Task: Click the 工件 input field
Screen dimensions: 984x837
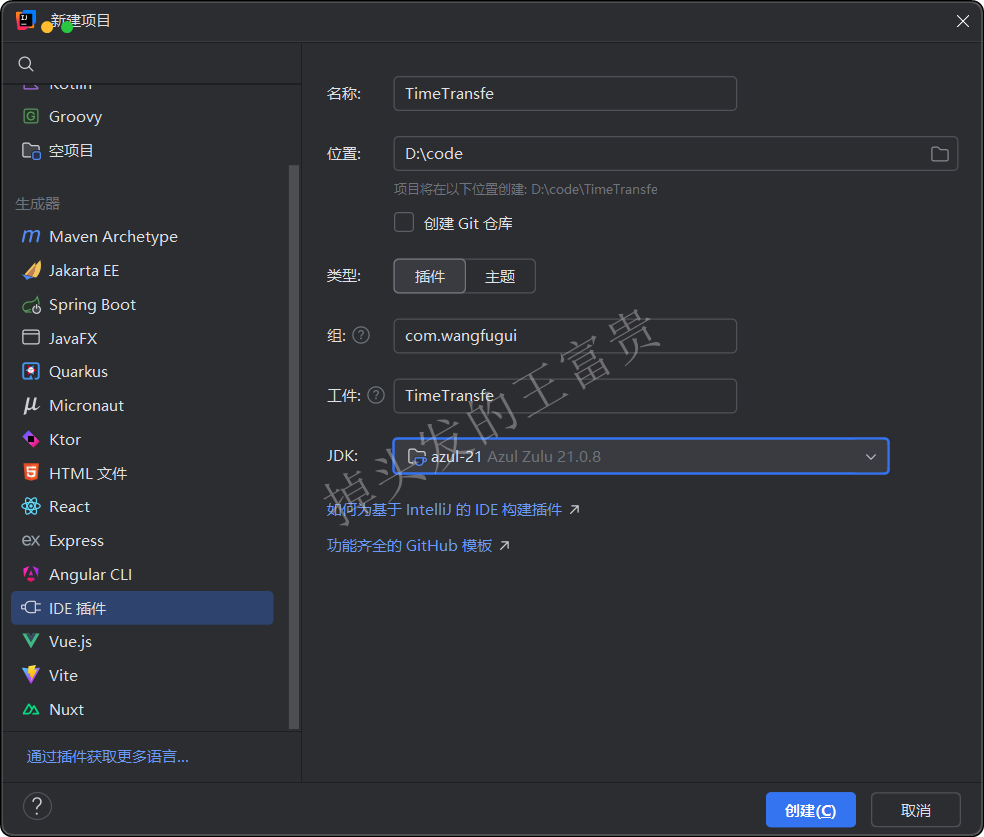Action: (x=565, y=395)
